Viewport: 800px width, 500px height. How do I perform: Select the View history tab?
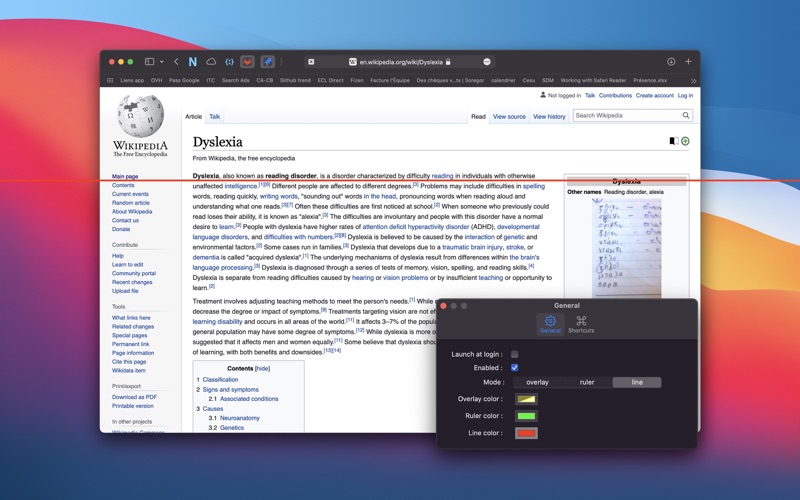(x=549, y=116)
